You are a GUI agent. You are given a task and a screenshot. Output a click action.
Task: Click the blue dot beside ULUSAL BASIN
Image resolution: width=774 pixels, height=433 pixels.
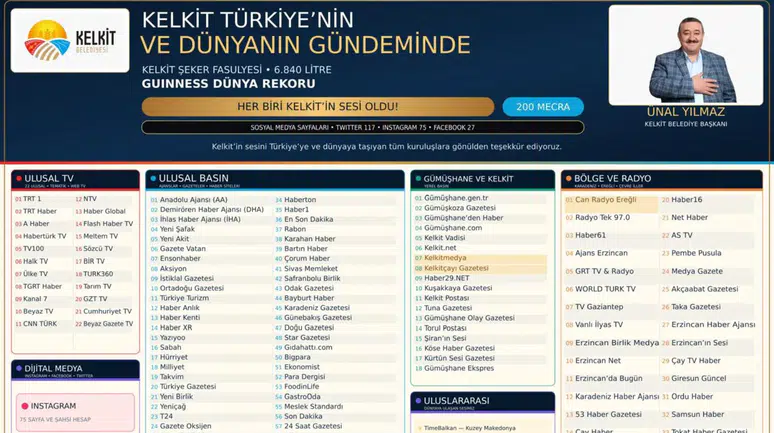point(153,179)
